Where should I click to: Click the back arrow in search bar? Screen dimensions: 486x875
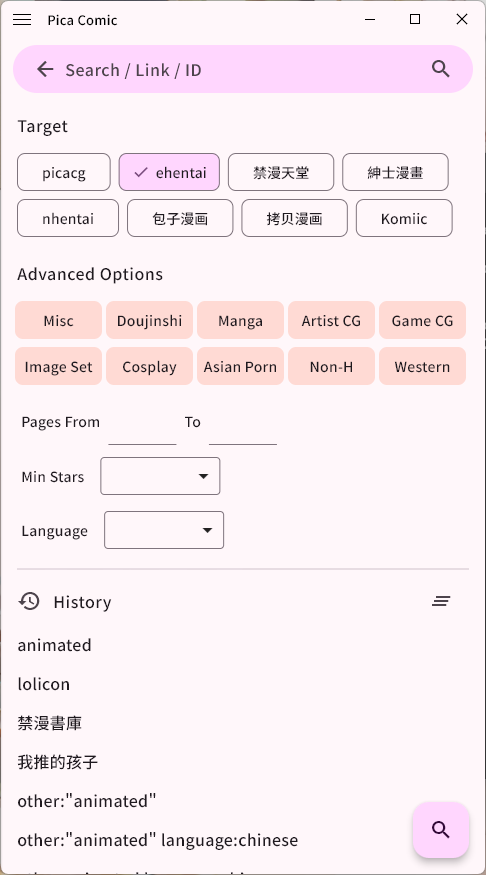pyautogui.click(x=45, y=69)
